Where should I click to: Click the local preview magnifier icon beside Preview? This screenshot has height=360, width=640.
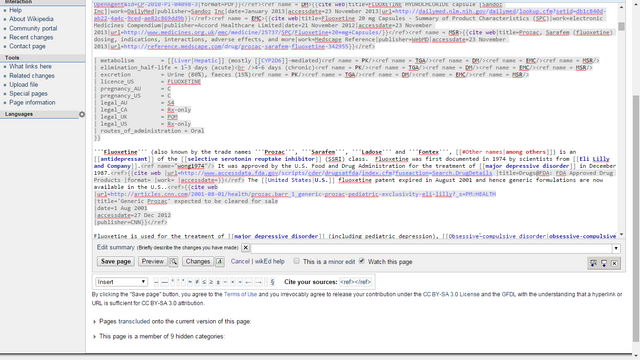coord(173,262)
